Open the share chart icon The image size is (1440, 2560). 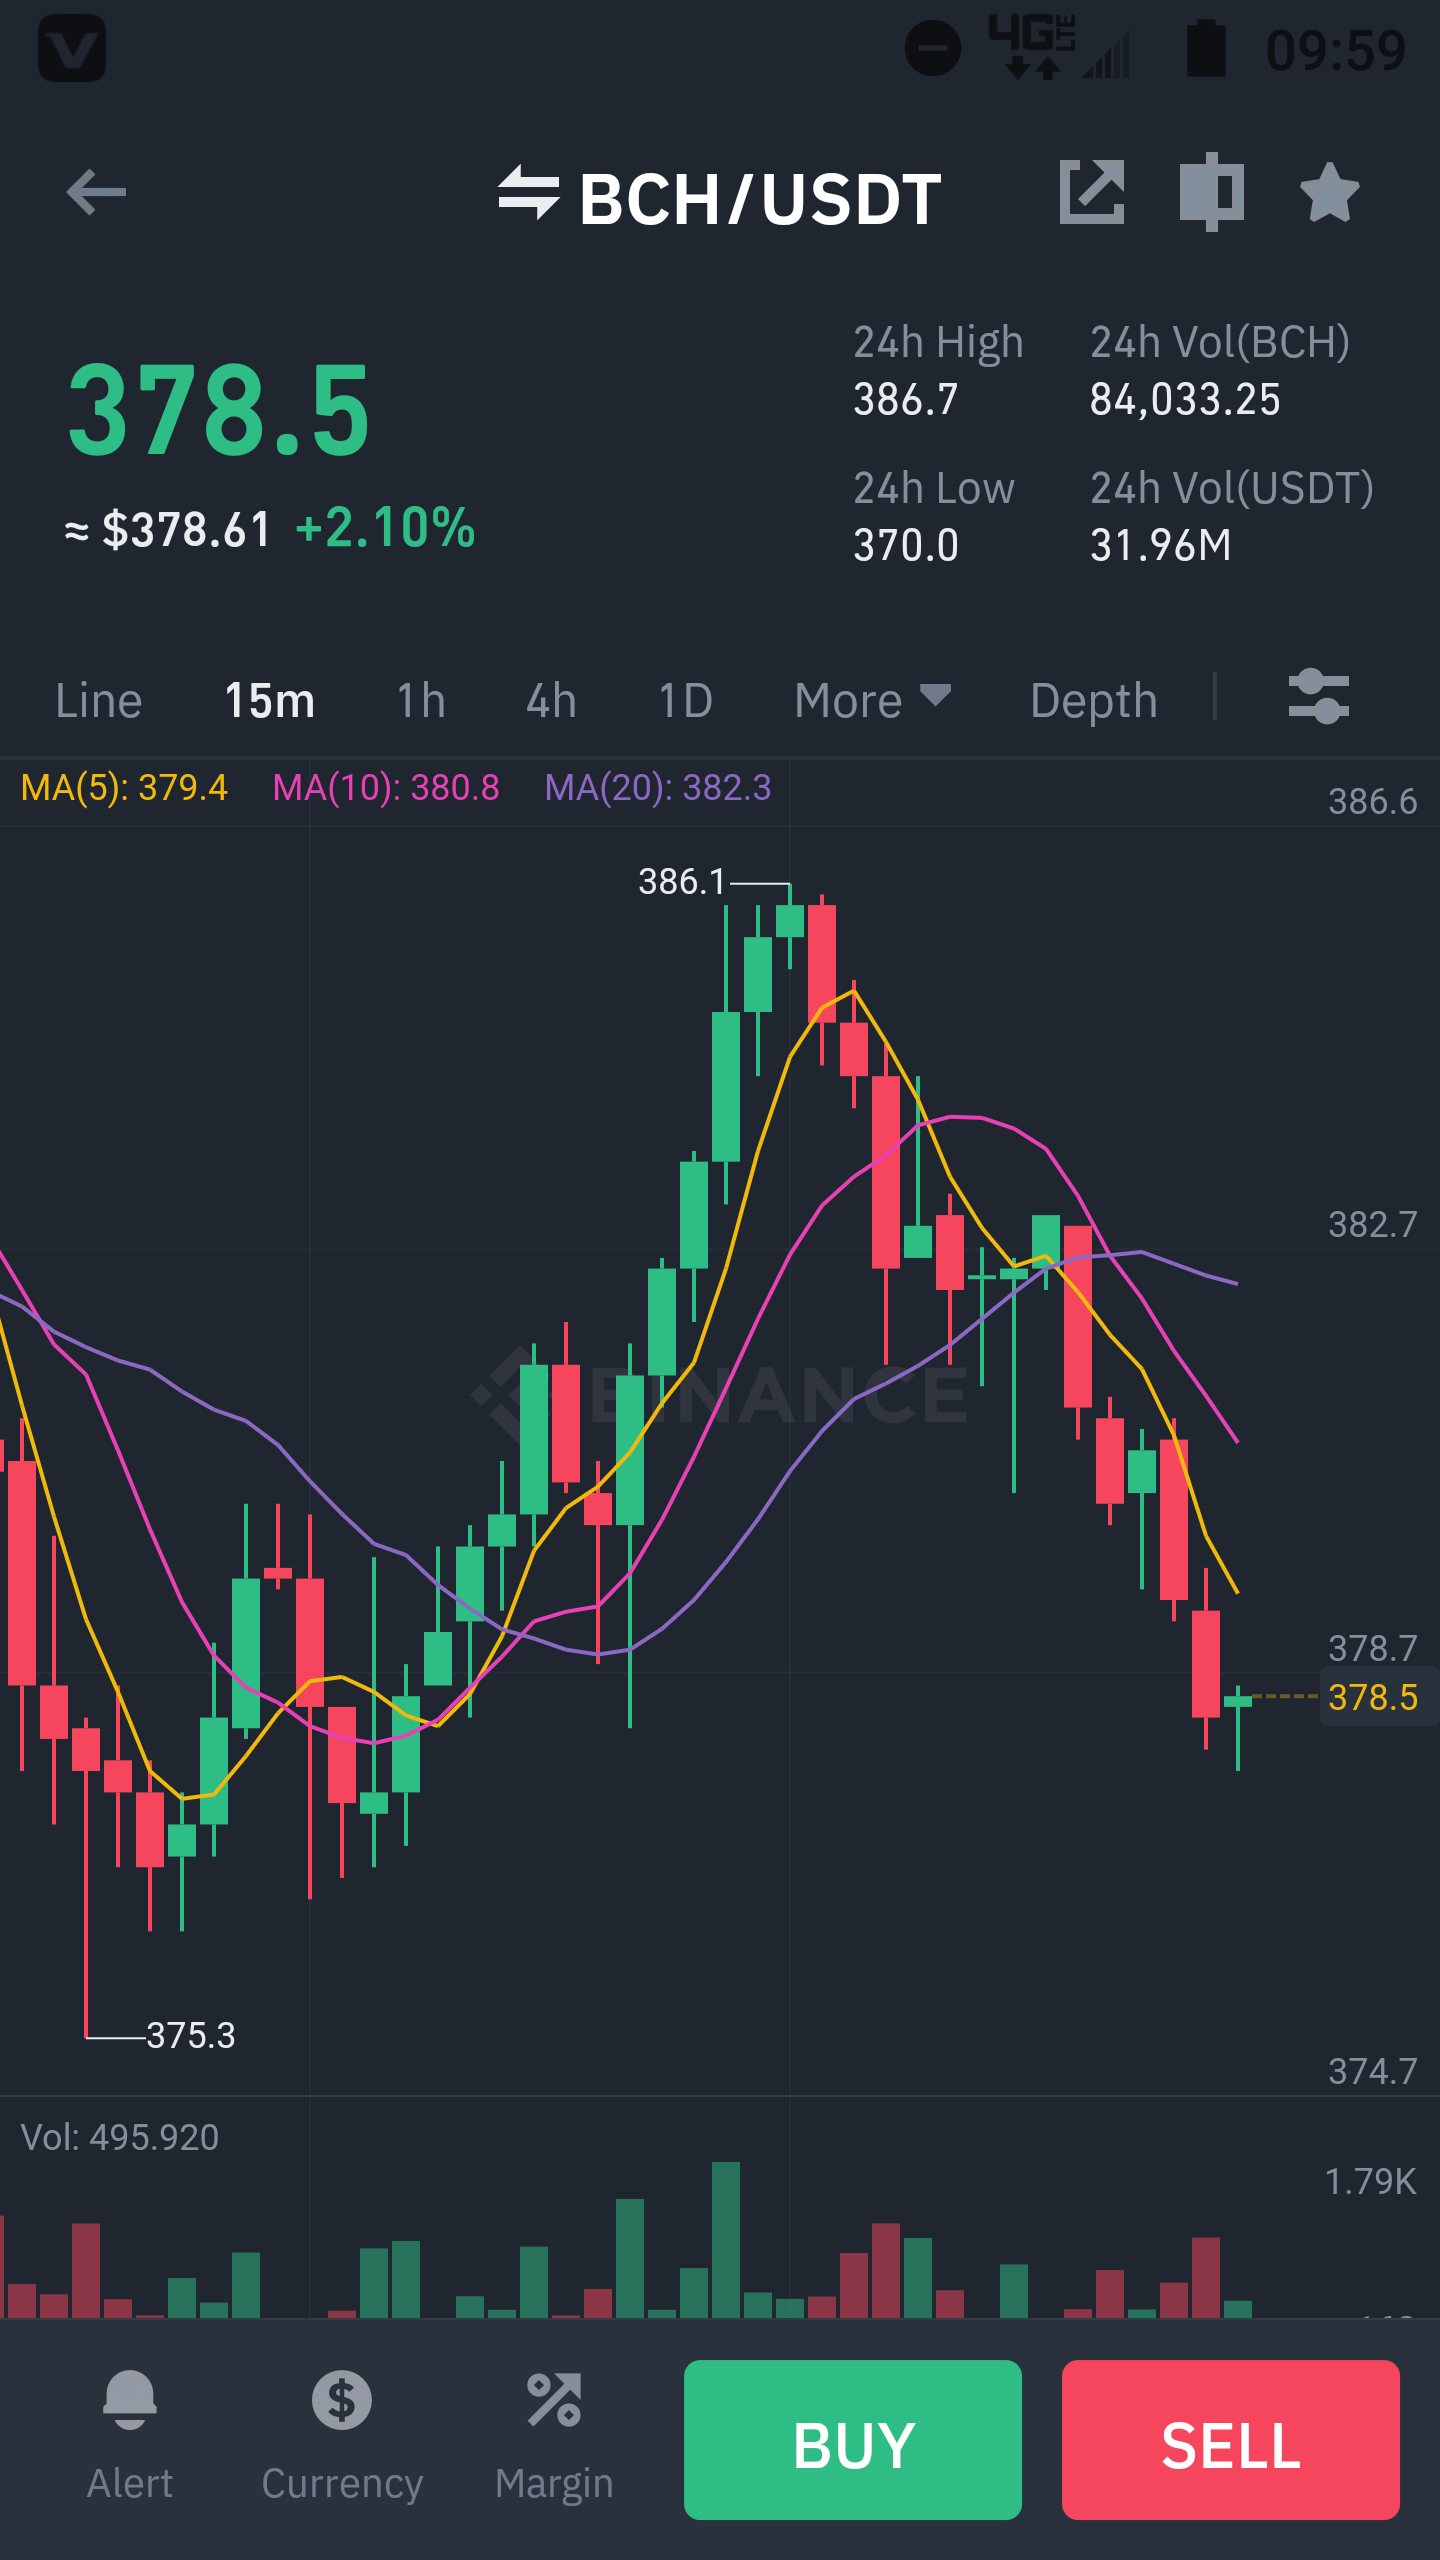click(1092, 191)
